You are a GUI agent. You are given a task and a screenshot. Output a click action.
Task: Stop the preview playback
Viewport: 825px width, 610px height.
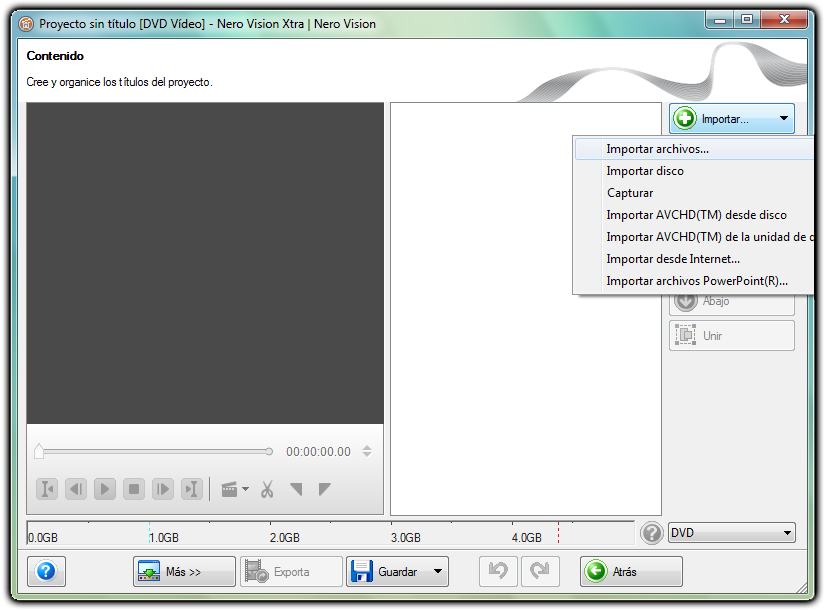click(x=134, y=489)
